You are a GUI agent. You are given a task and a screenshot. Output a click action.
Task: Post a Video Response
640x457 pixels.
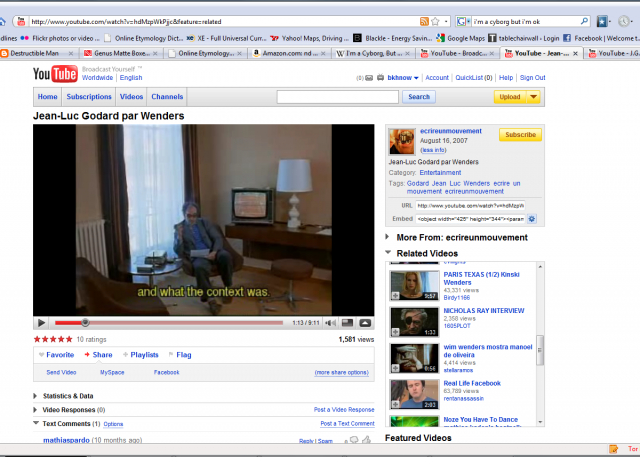pyautogui.click(x=344, y=410)
